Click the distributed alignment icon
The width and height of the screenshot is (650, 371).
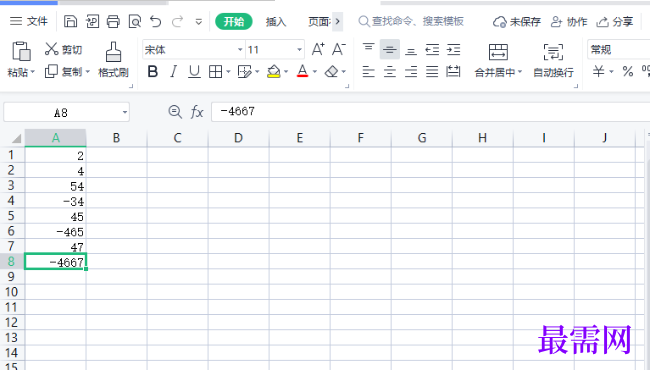454,72
